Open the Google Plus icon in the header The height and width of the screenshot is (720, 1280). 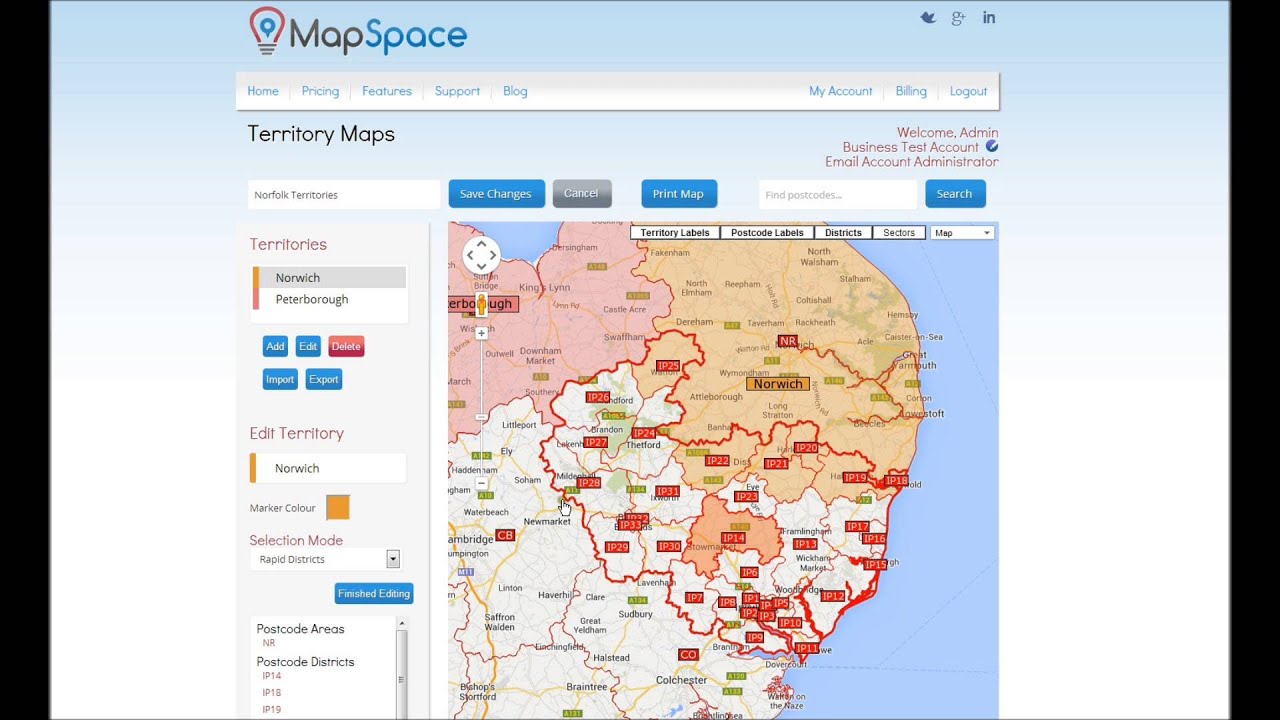(958, 18)
